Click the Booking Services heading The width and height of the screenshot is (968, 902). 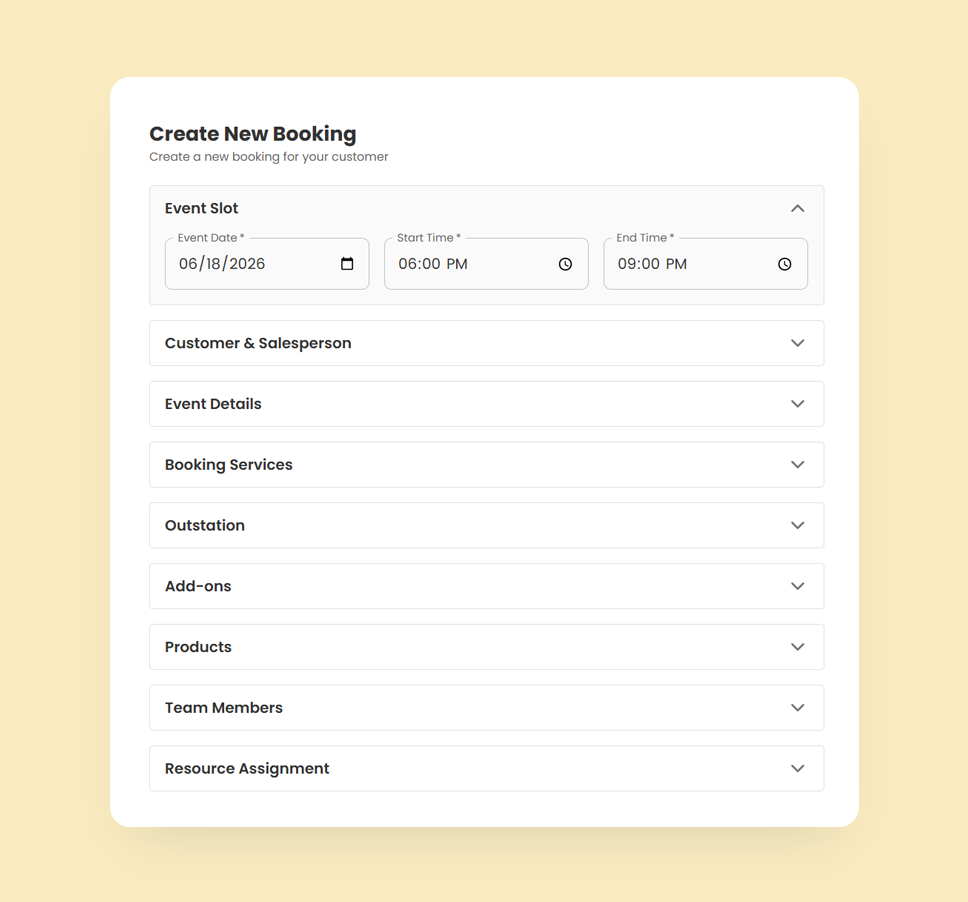click(228, 465)
